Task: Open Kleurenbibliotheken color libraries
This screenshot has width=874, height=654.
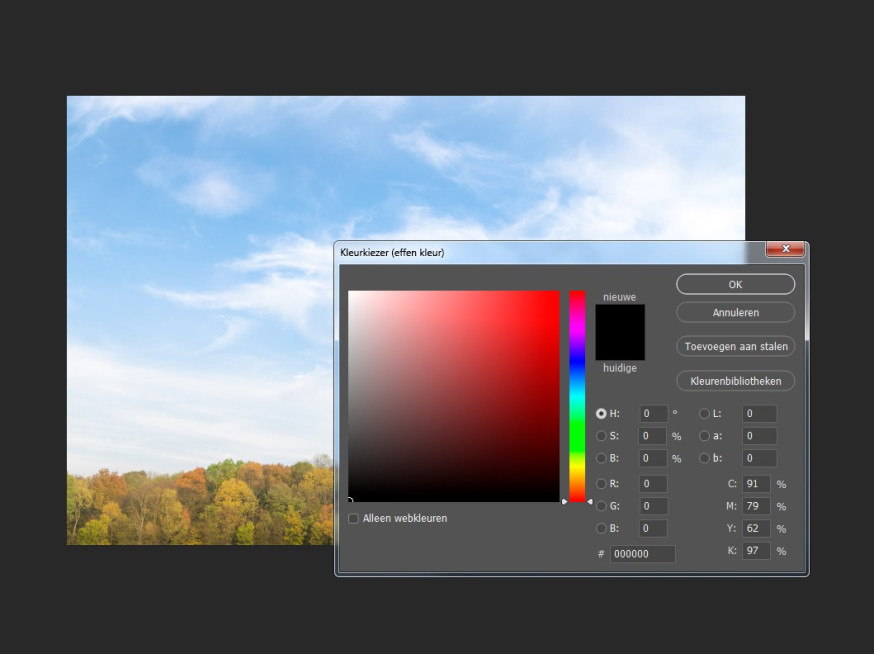Action: tap(735, 381)
